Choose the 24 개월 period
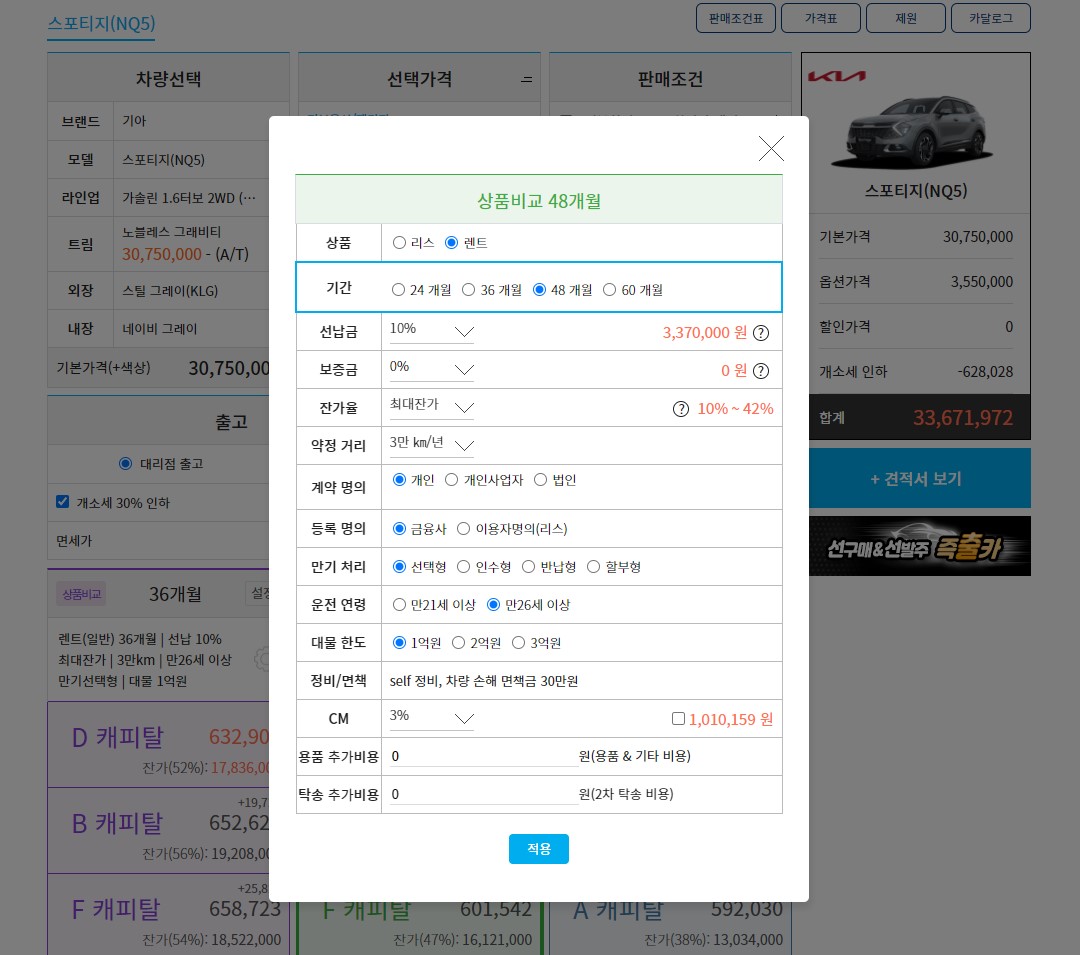1080x955 pixels. point(398,290)
